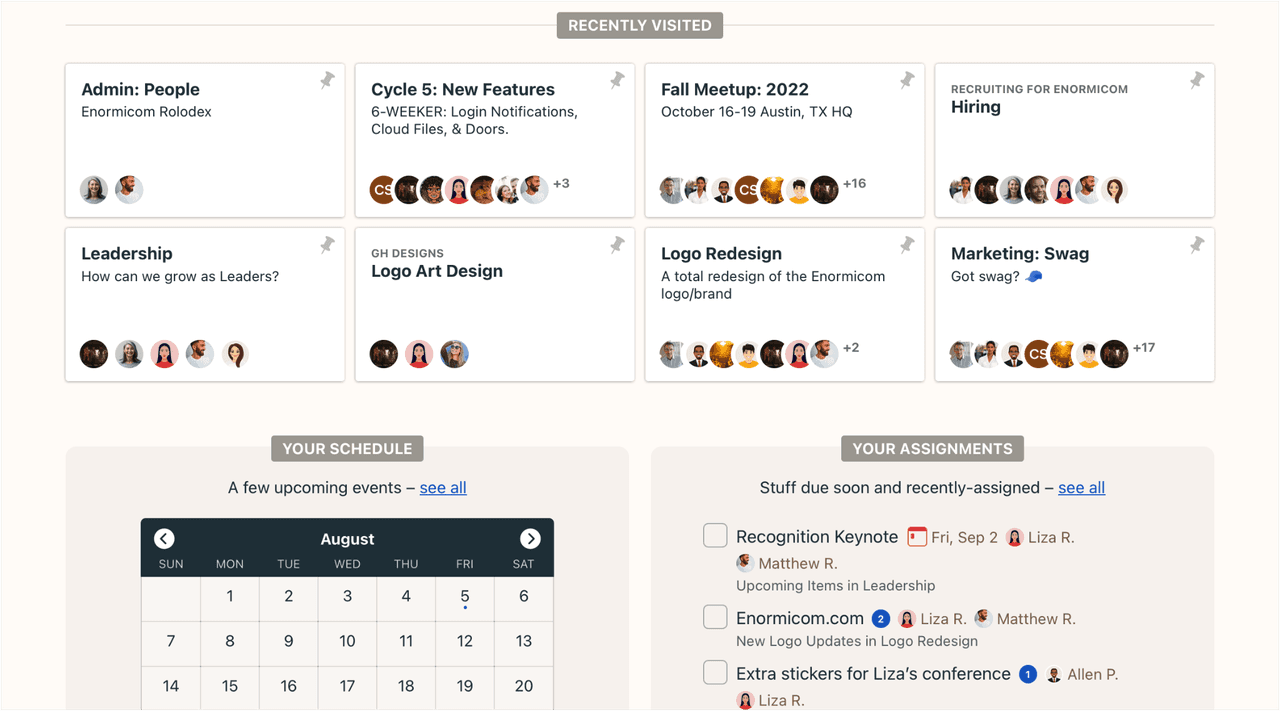Open Liza R.'s avatar on Recognition Keynote
Viewport: 1280px width, 711px height.
coord(1014,536)
